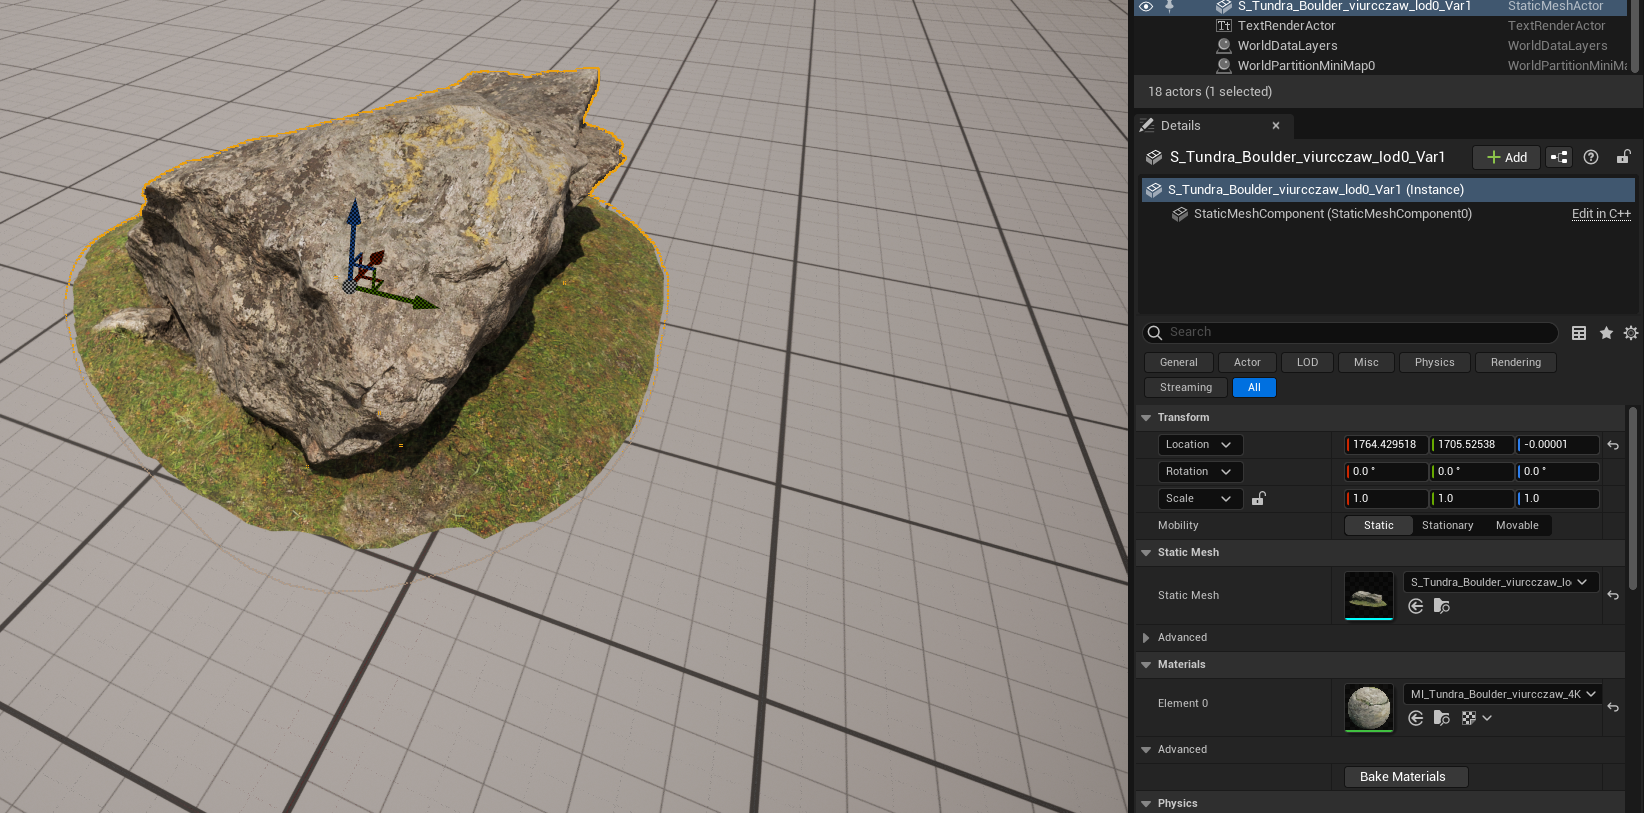This screenshot has width=1644, height=813.
Task: Toggle the Details panel lock icon
Action: tap(1624, 157)
